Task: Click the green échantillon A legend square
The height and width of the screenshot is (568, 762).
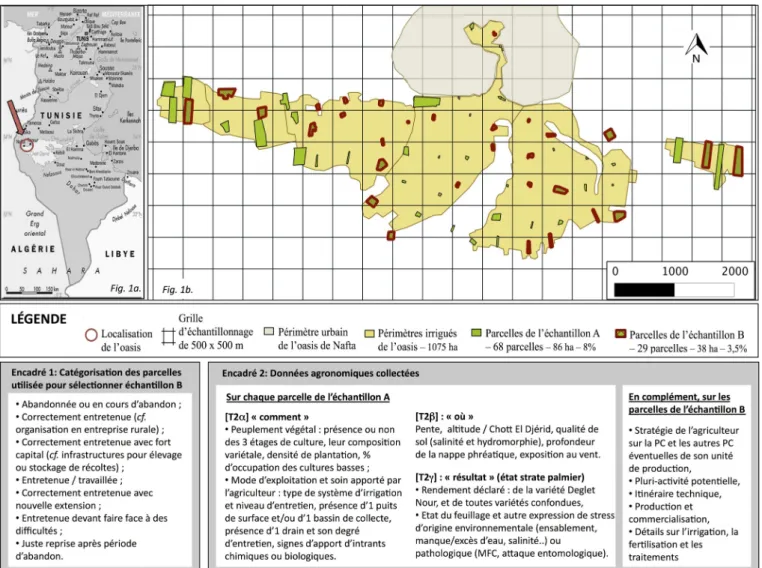Action: coord(476,333)
